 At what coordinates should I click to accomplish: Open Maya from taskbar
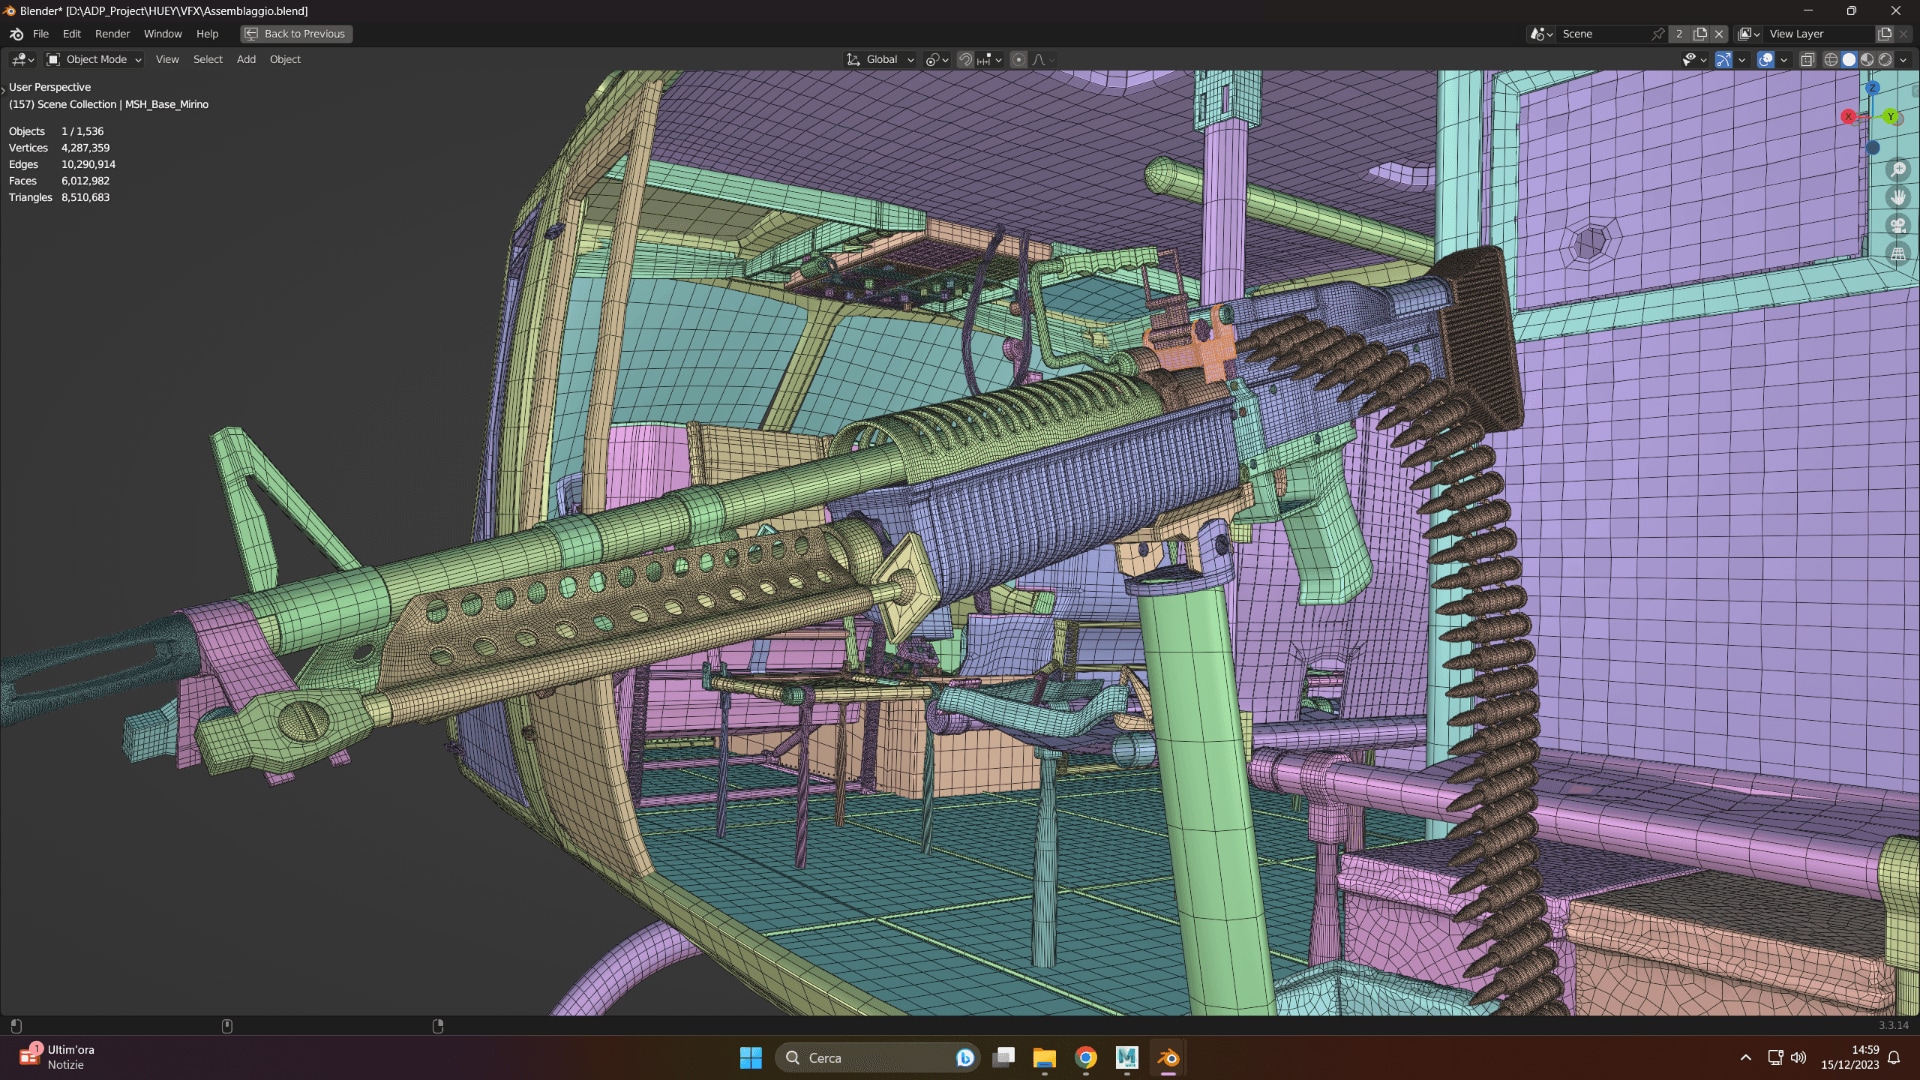tap(1127, 1058)
